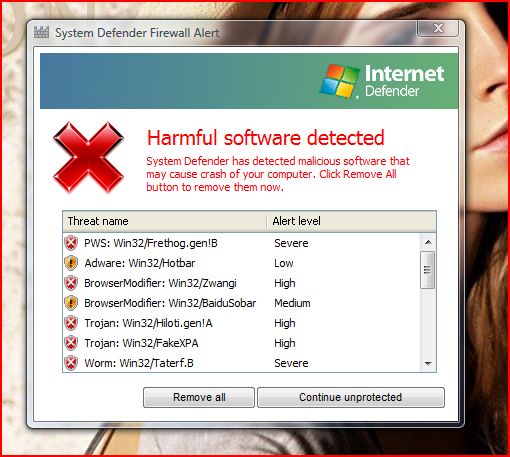Click the red shield icon beside Trojan: Win32/FakeXPA
Image resolution: width=510 pixels, height=457 pixels.
71,343
